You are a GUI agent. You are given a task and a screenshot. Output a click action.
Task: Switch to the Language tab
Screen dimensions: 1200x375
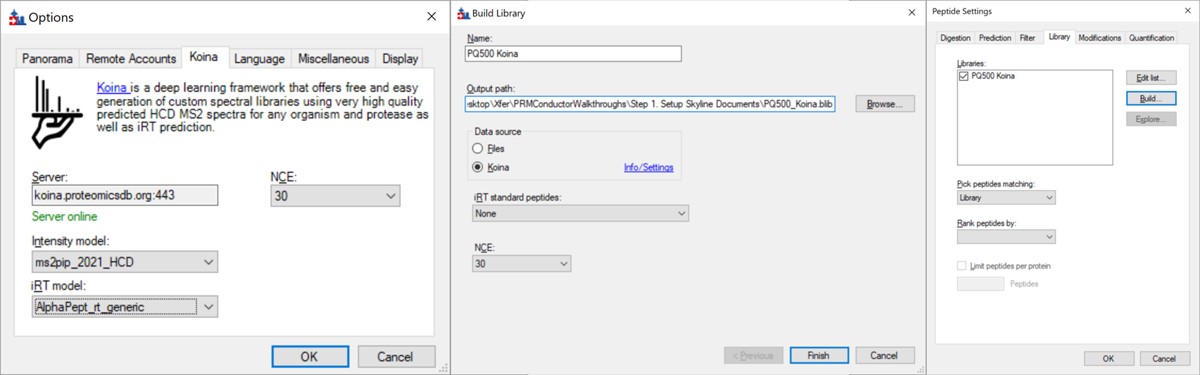coord(260,59)
